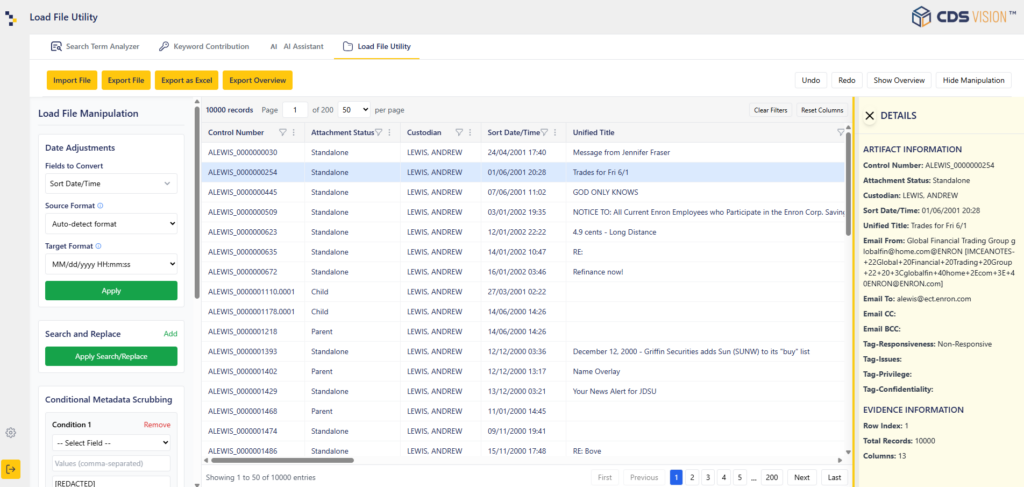Go to page 5 in pagination
This screenshot has height=487, width=1024.
point(739,477)
